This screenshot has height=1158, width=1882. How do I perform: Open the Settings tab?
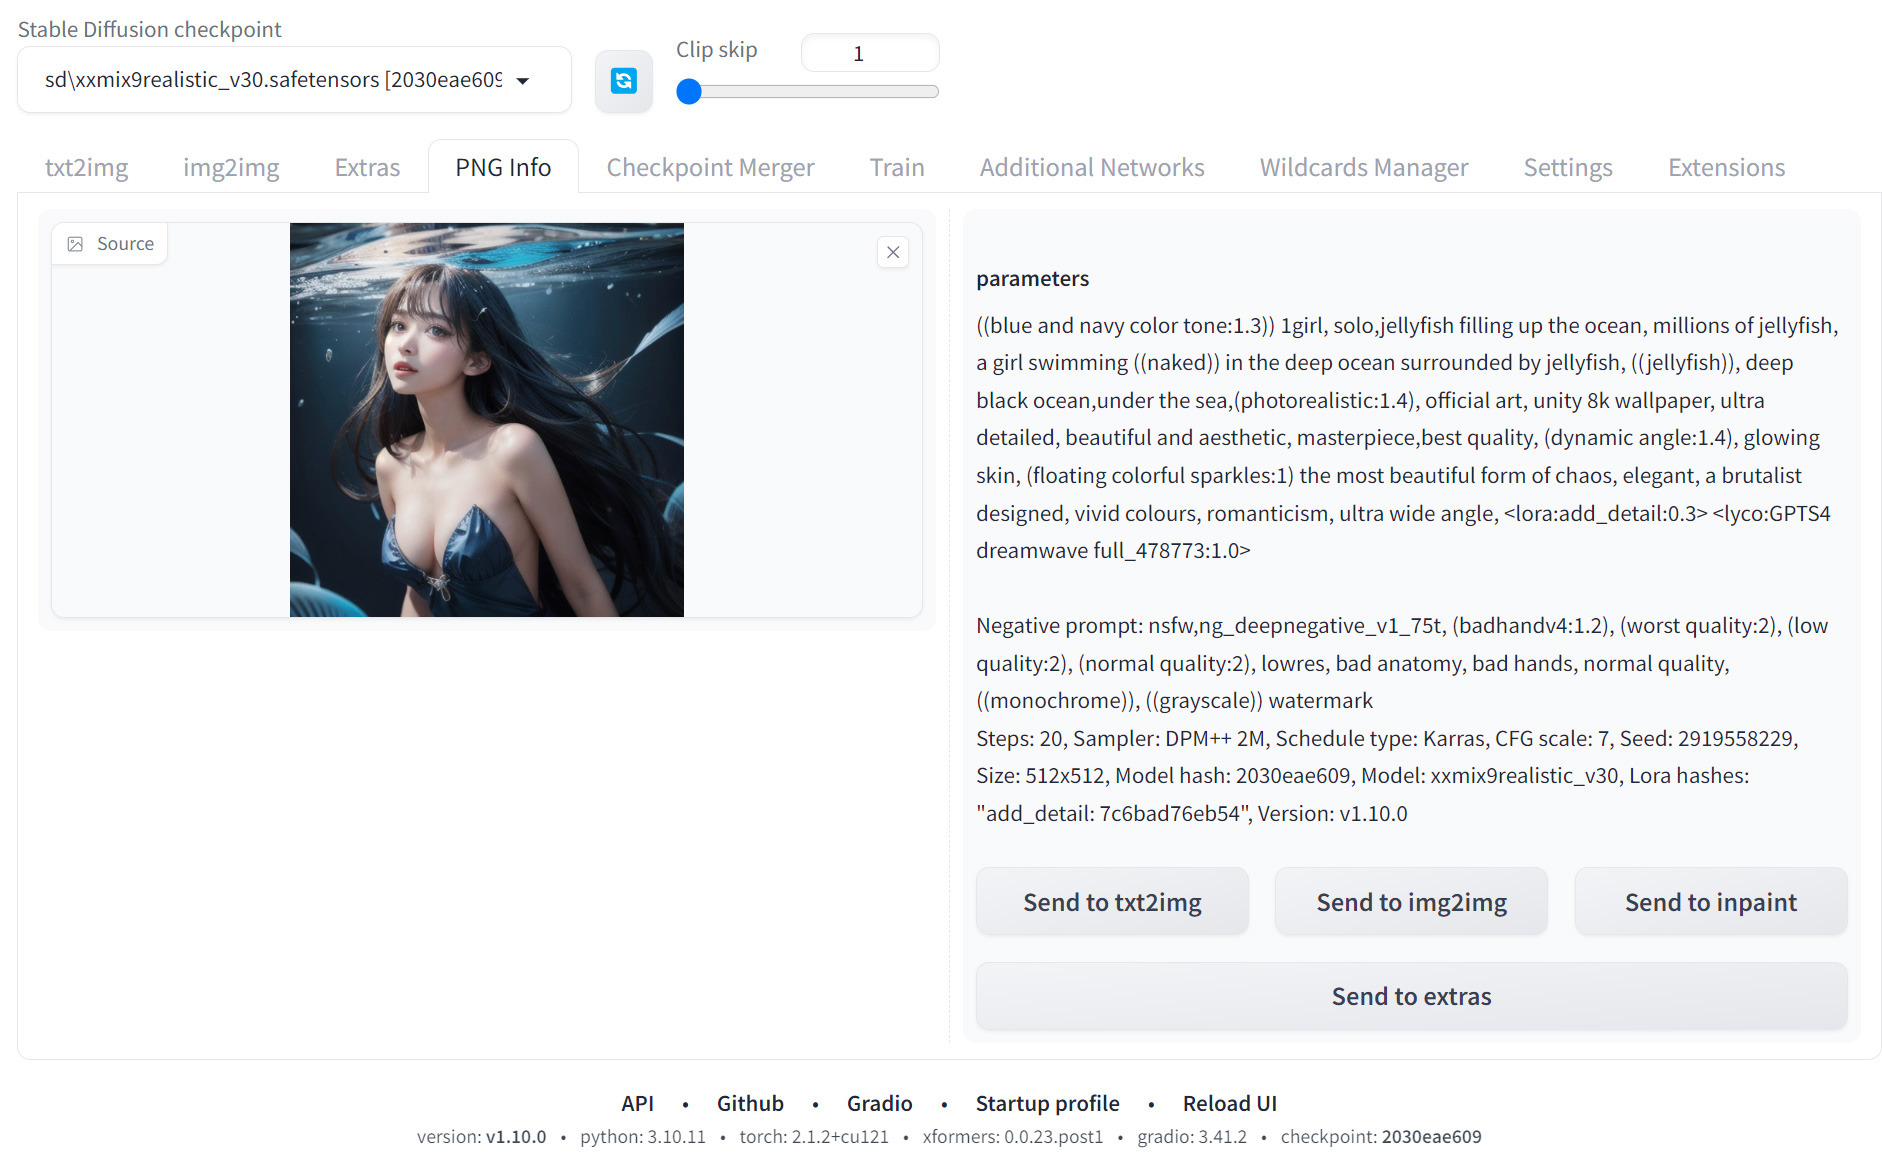coord(1567,167)
